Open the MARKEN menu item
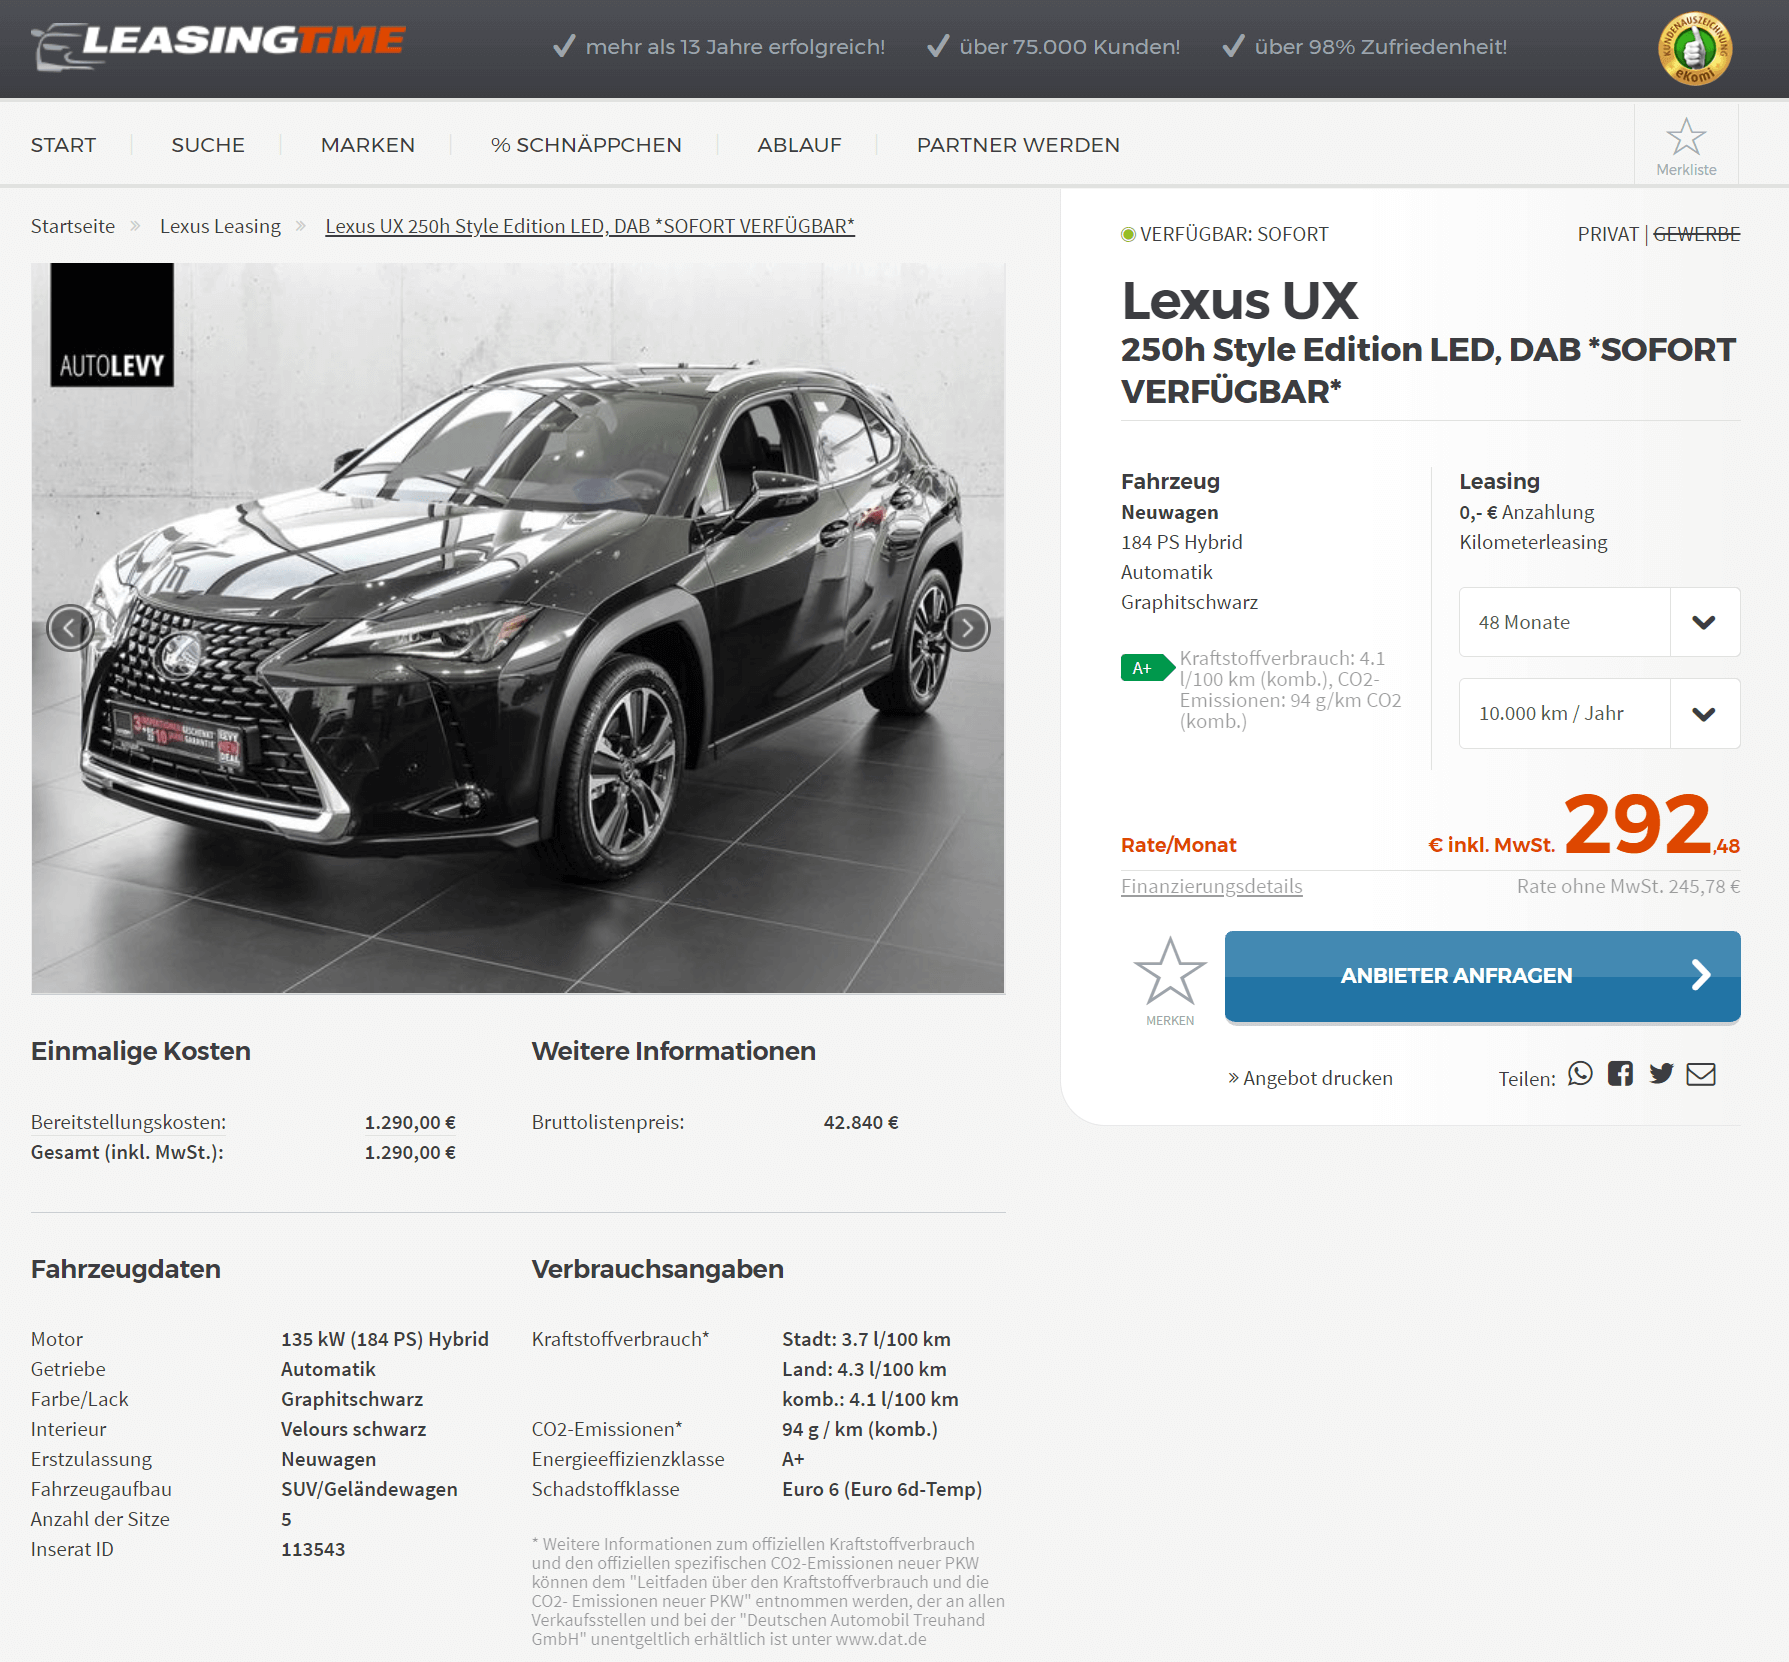 [367, 145]
